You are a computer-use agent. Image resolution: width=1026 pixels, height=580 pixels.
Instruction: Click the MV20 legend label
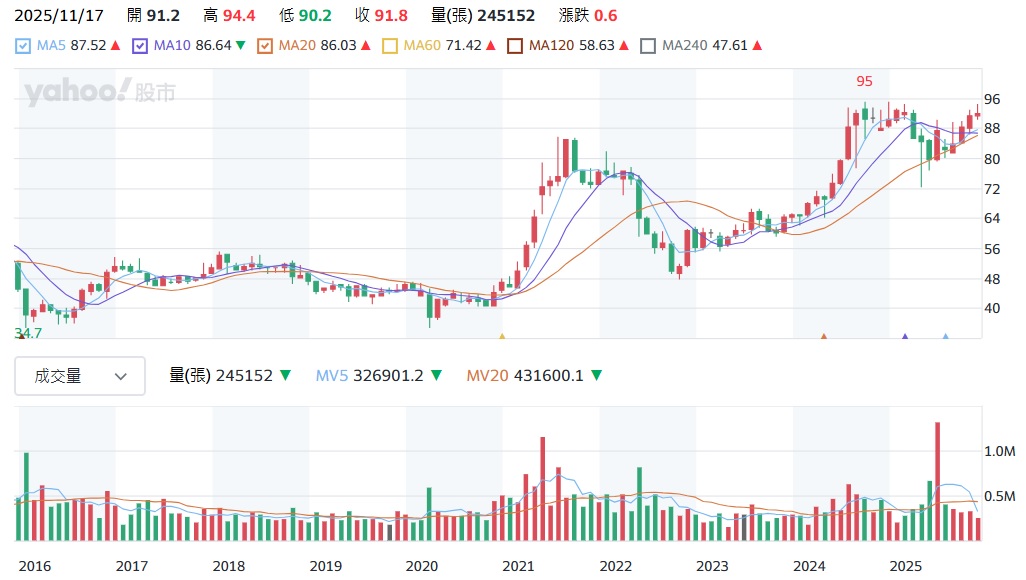[486, 375]
